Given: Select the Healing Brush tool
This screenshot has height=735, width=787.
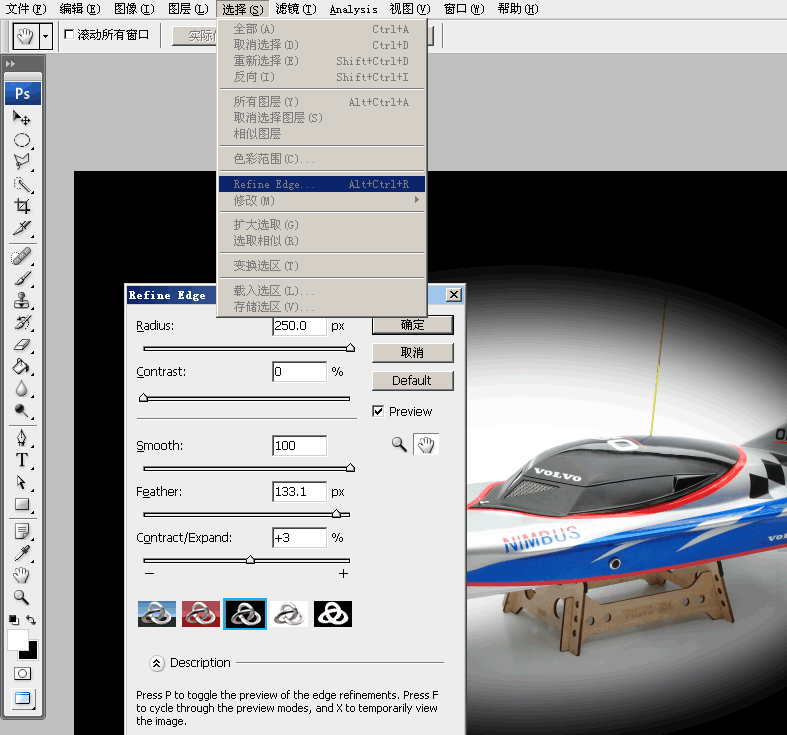Looking at the screenshot, I should [x=21, y=257].
